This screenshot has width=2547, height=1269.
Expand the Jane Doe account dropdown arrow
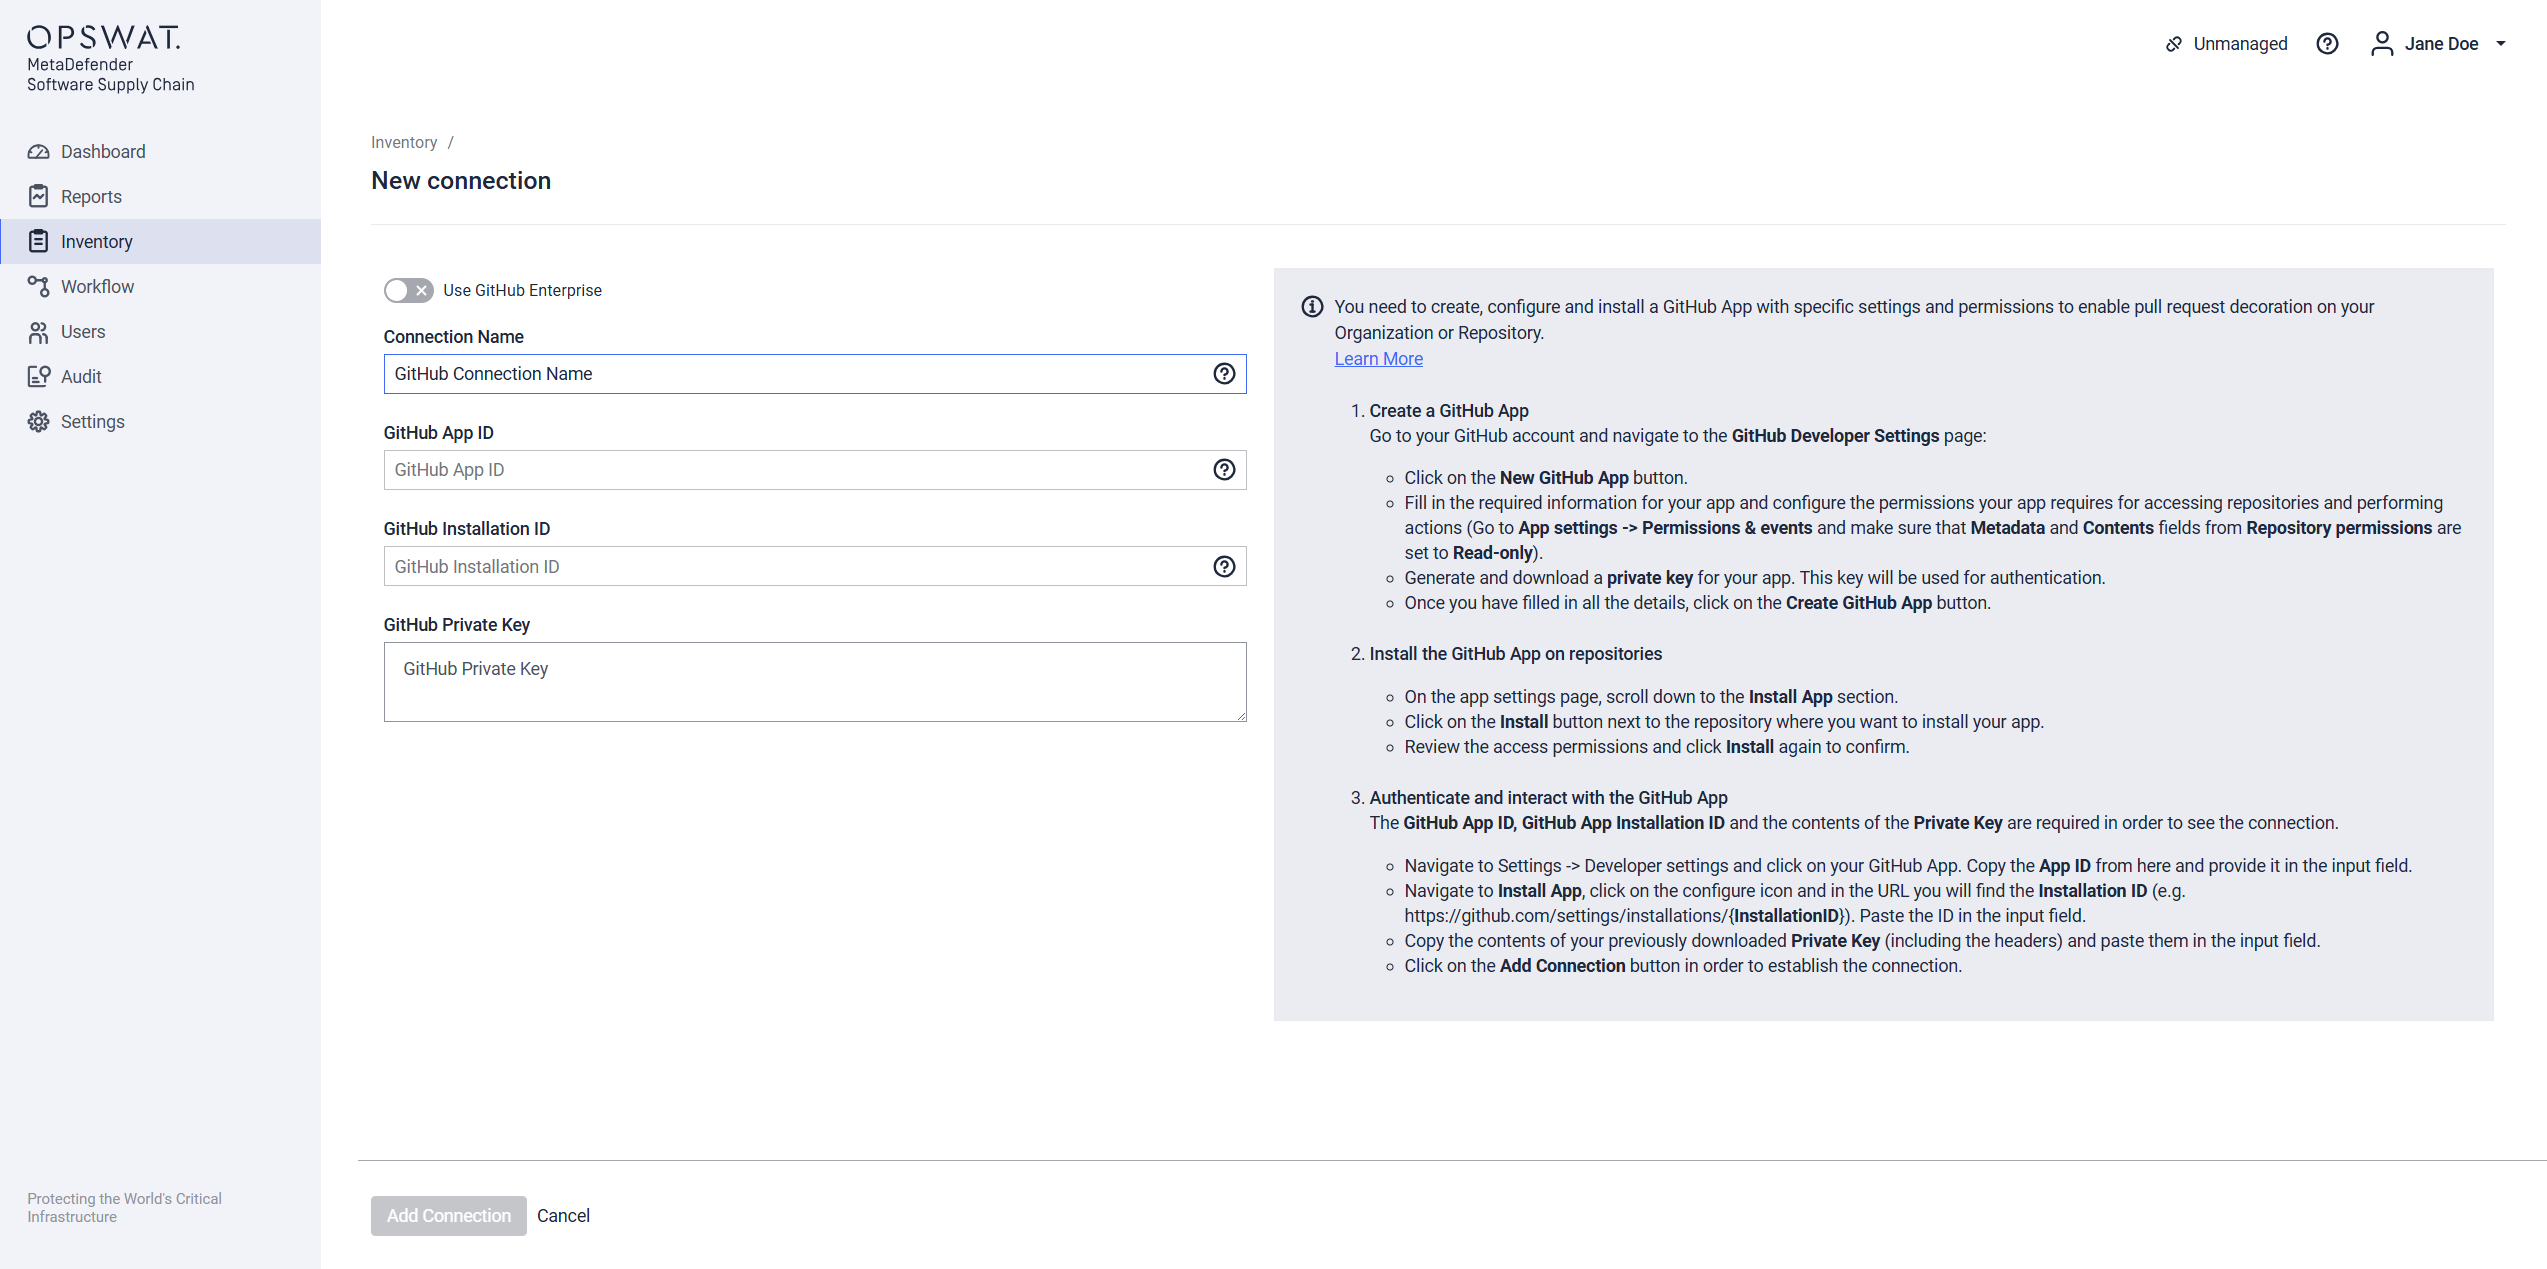click(2500, 44)
